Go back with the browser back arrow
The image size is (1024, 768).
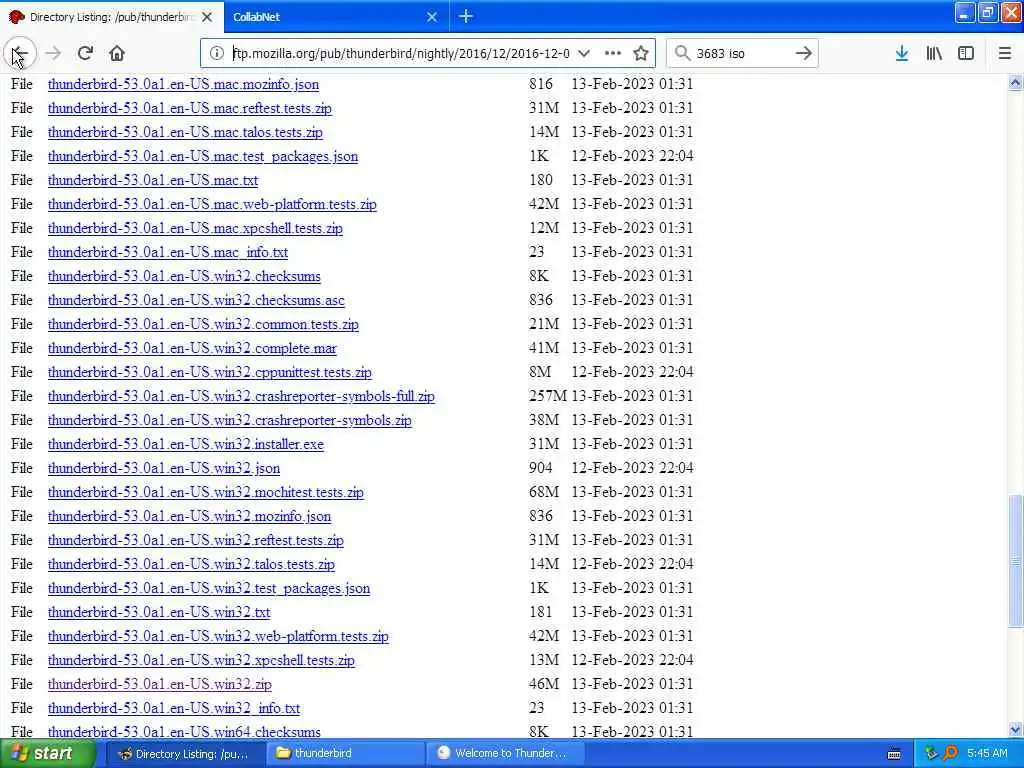20,53
